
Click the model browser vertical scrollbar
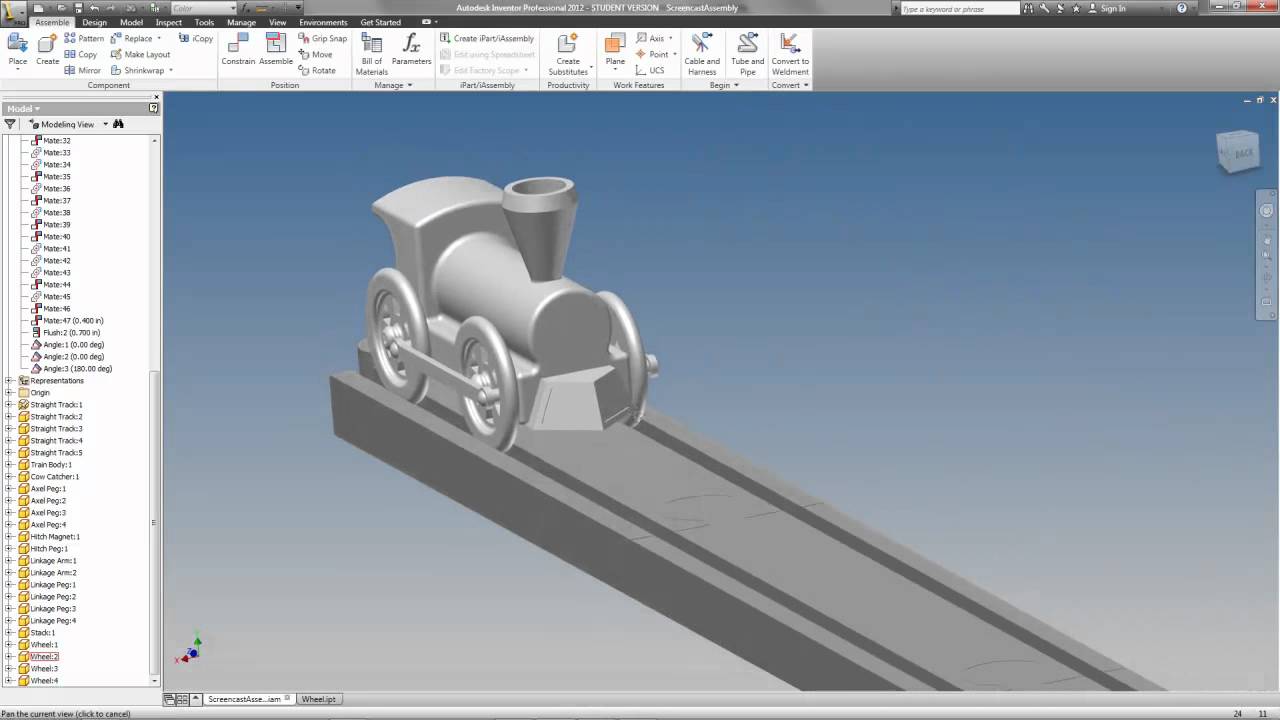155,523
